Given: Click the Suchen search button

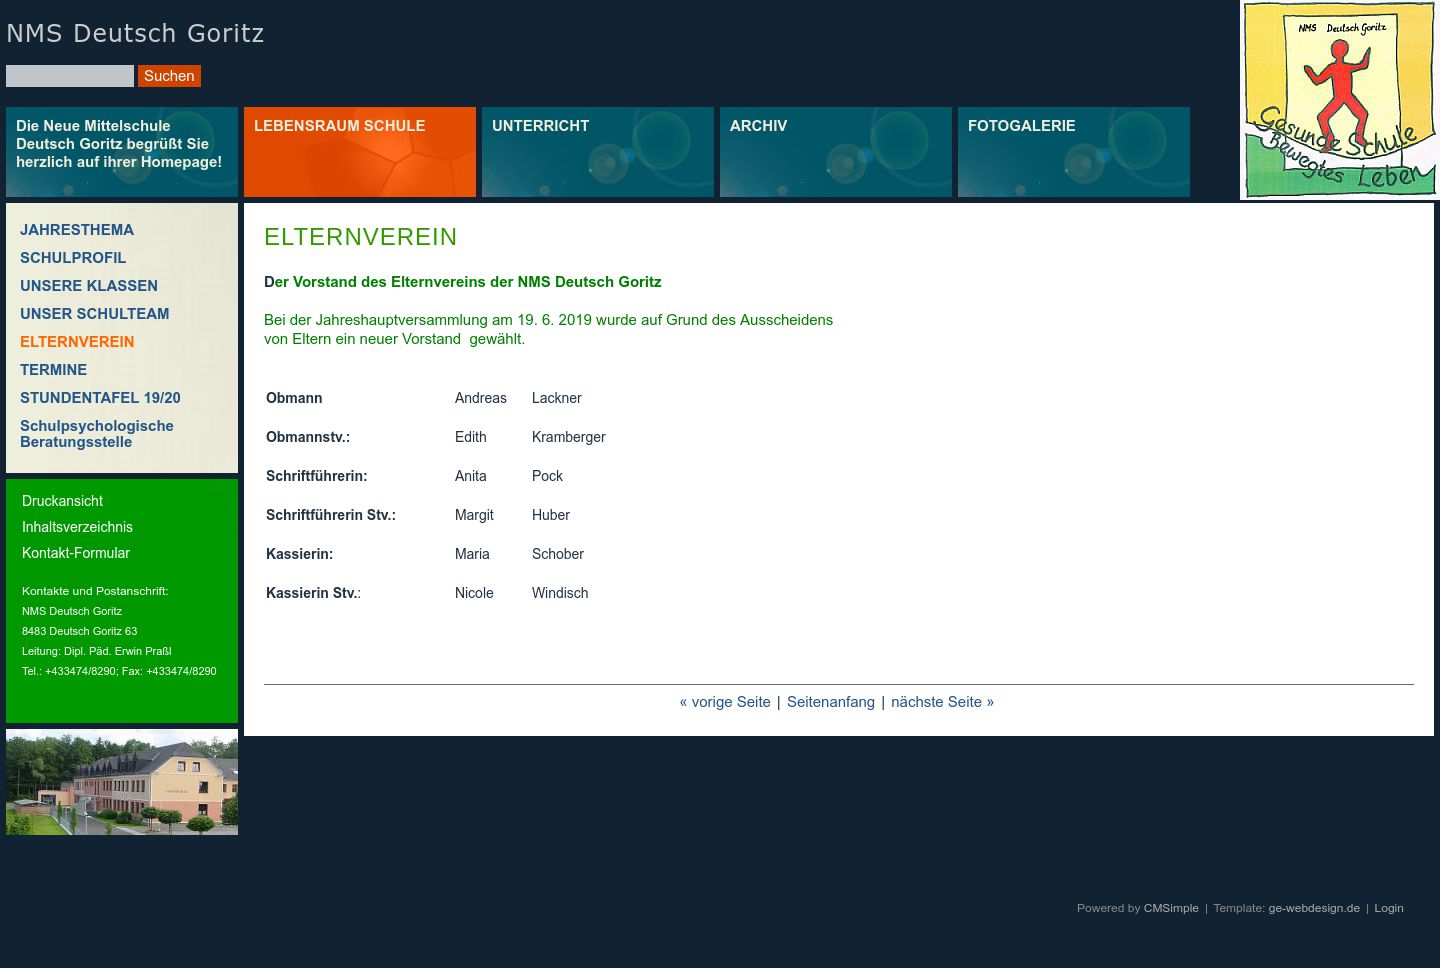Looking at the screenshot, I should coord(169,76).
